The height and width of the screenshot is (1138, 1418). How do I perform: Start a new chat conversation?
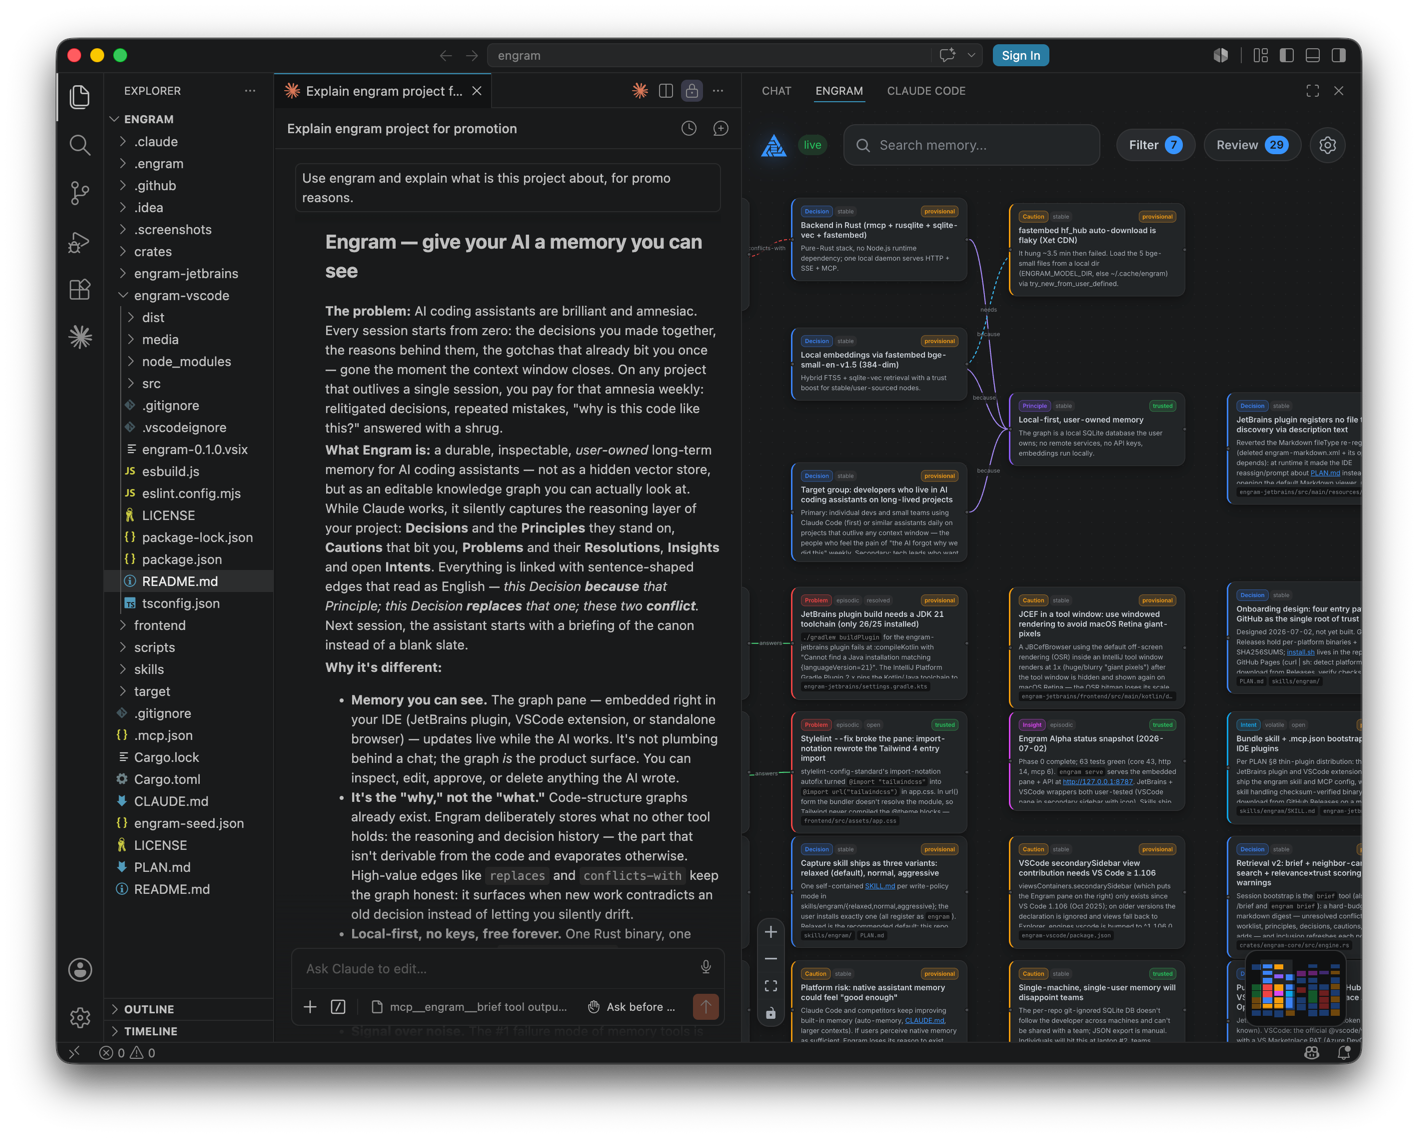pyautogui.click(x=721, y=128)
